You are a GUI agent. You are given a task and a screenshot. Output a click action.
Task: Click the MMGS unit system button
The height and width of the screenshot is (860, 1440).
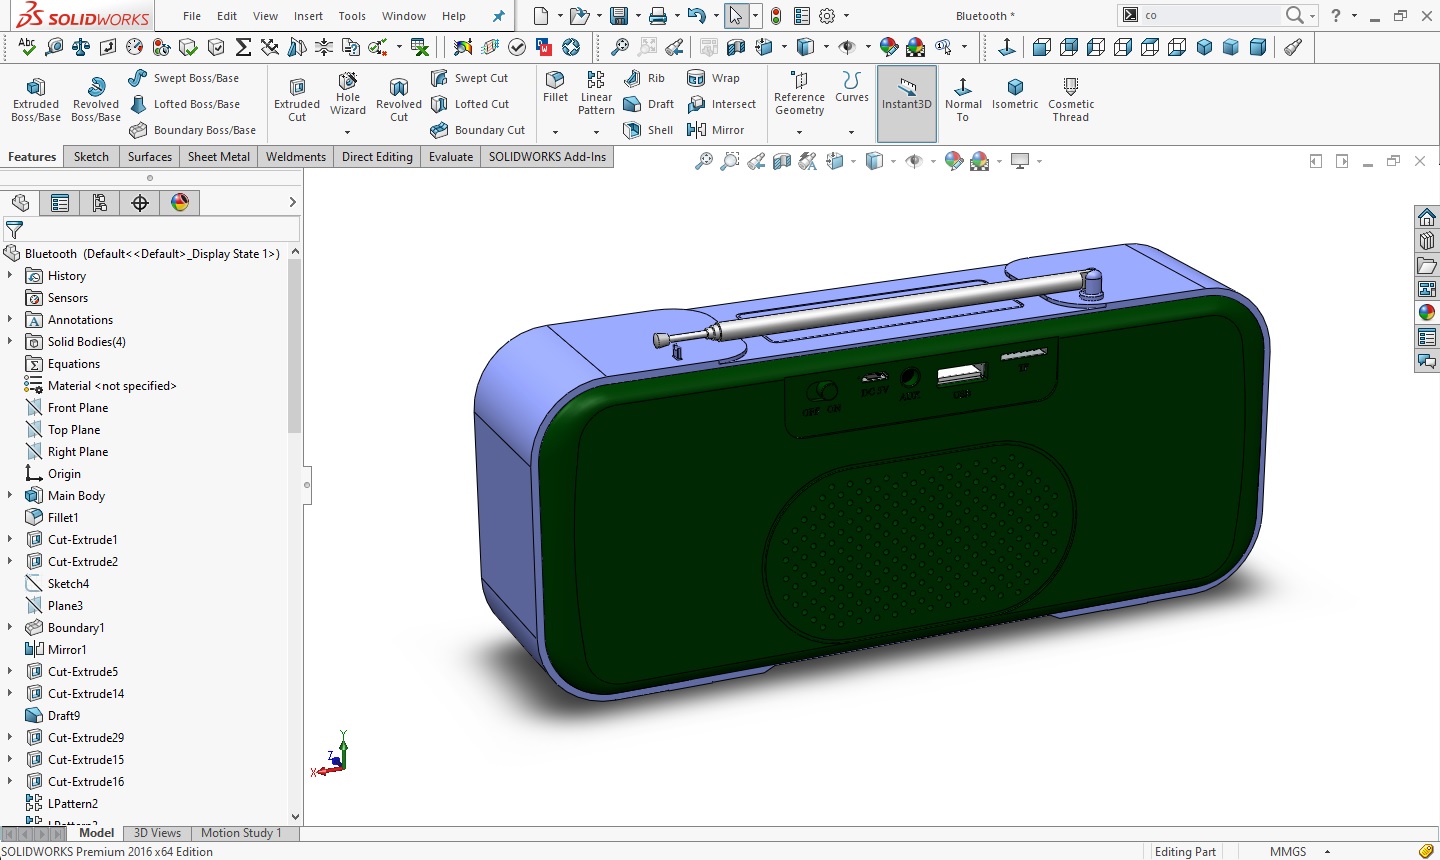coord(1288,852)
